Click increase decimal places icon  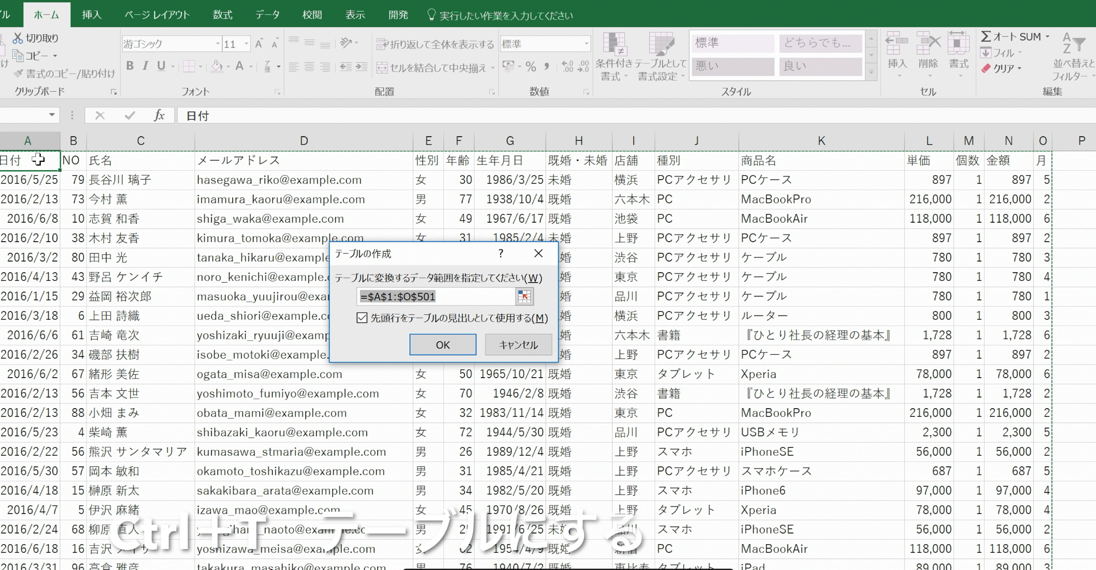coord(568,67)
